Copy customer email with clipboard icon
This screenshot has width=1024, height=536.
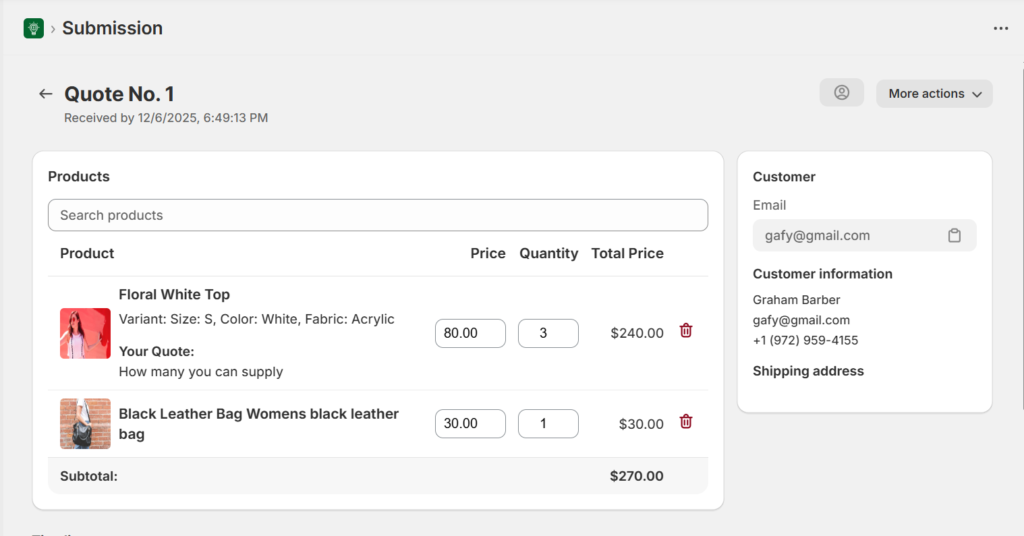(x=954, y=236)
